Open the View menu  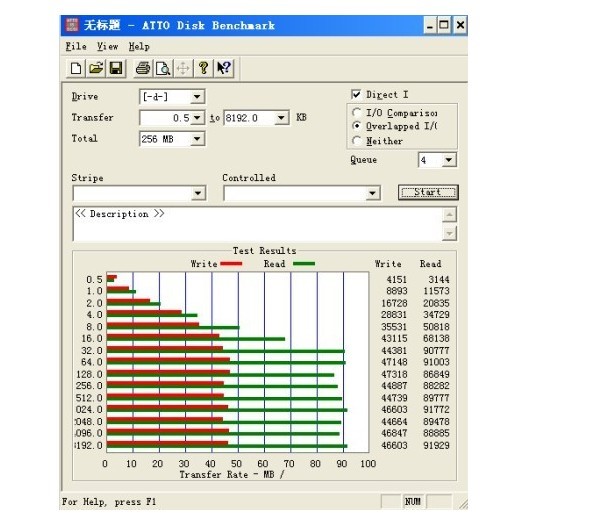coord(107,46)
